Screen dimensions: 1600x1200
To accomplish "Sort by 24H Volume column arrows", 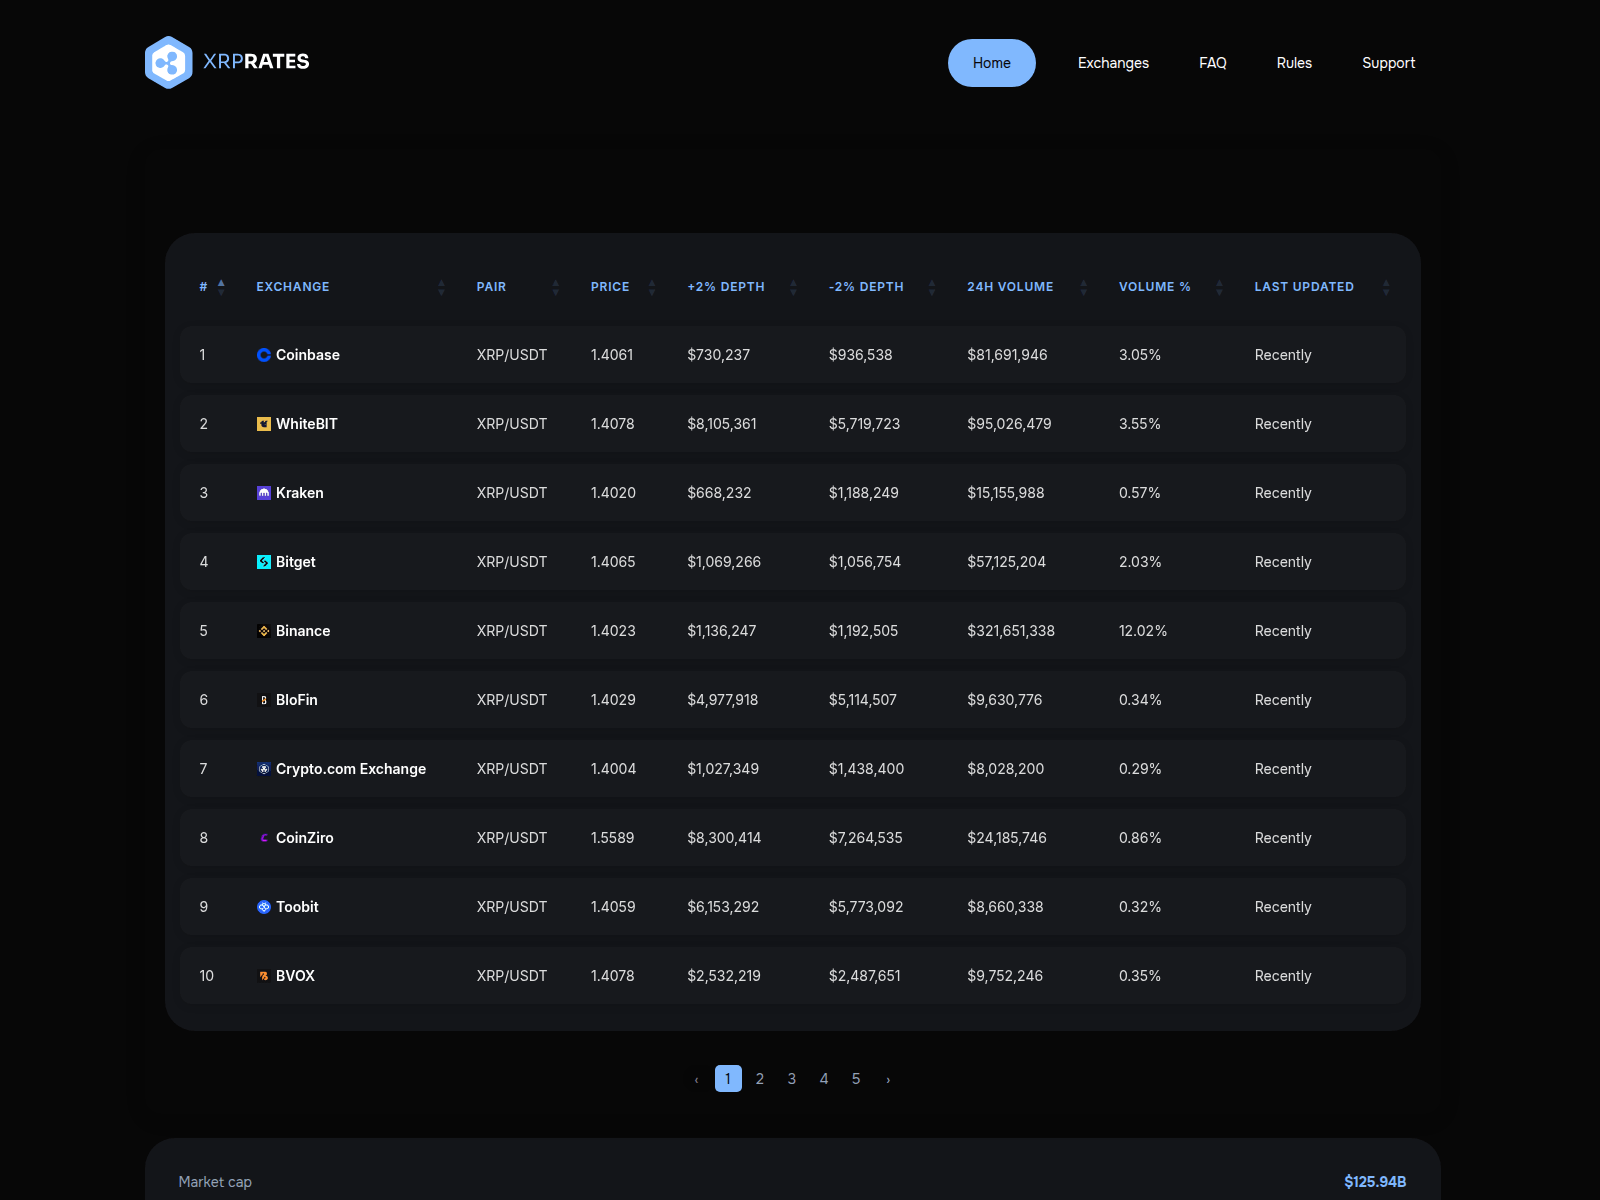I will 1083,287.
